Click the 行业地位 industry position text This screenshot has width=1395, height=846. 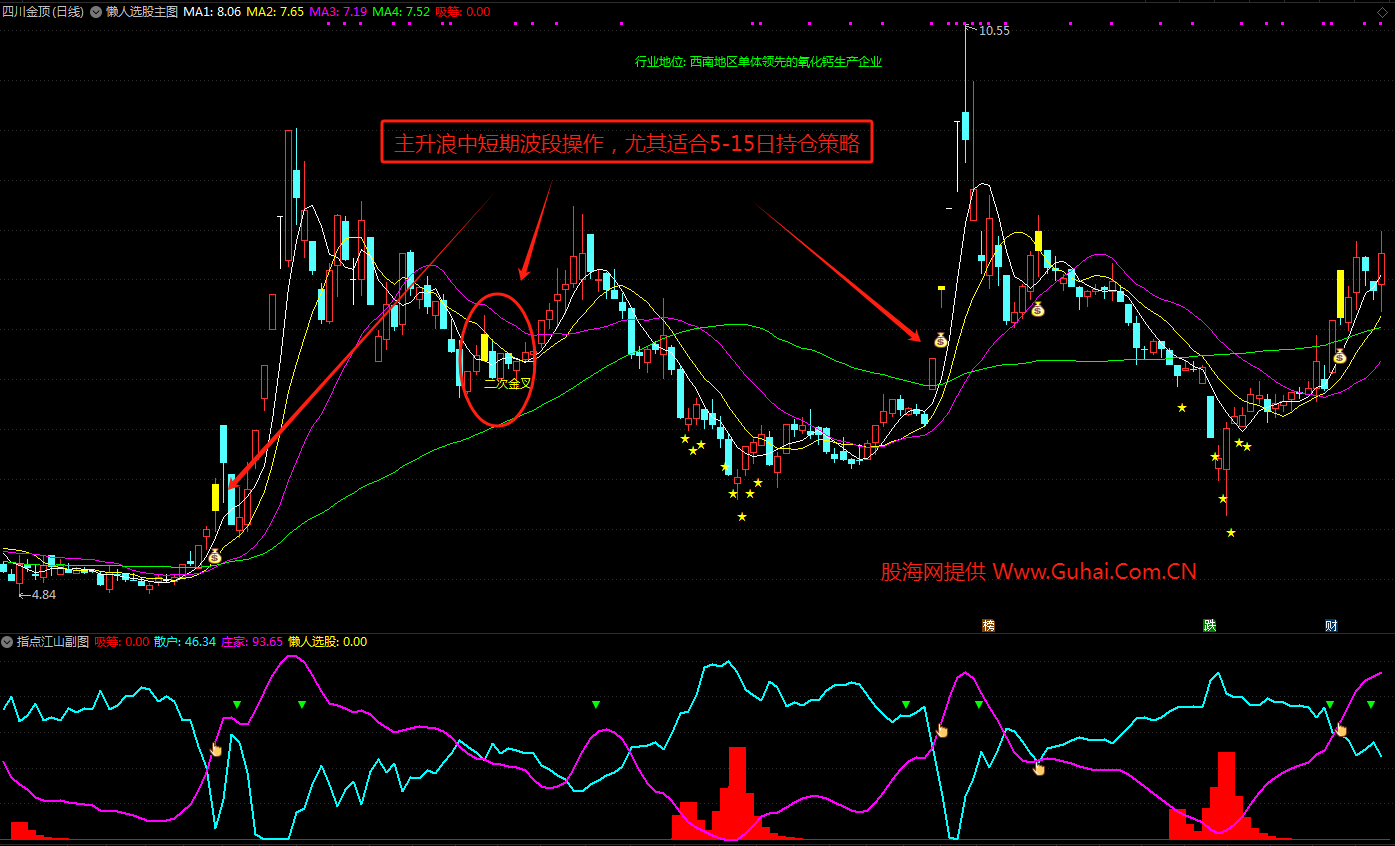(x=758, y=62)
